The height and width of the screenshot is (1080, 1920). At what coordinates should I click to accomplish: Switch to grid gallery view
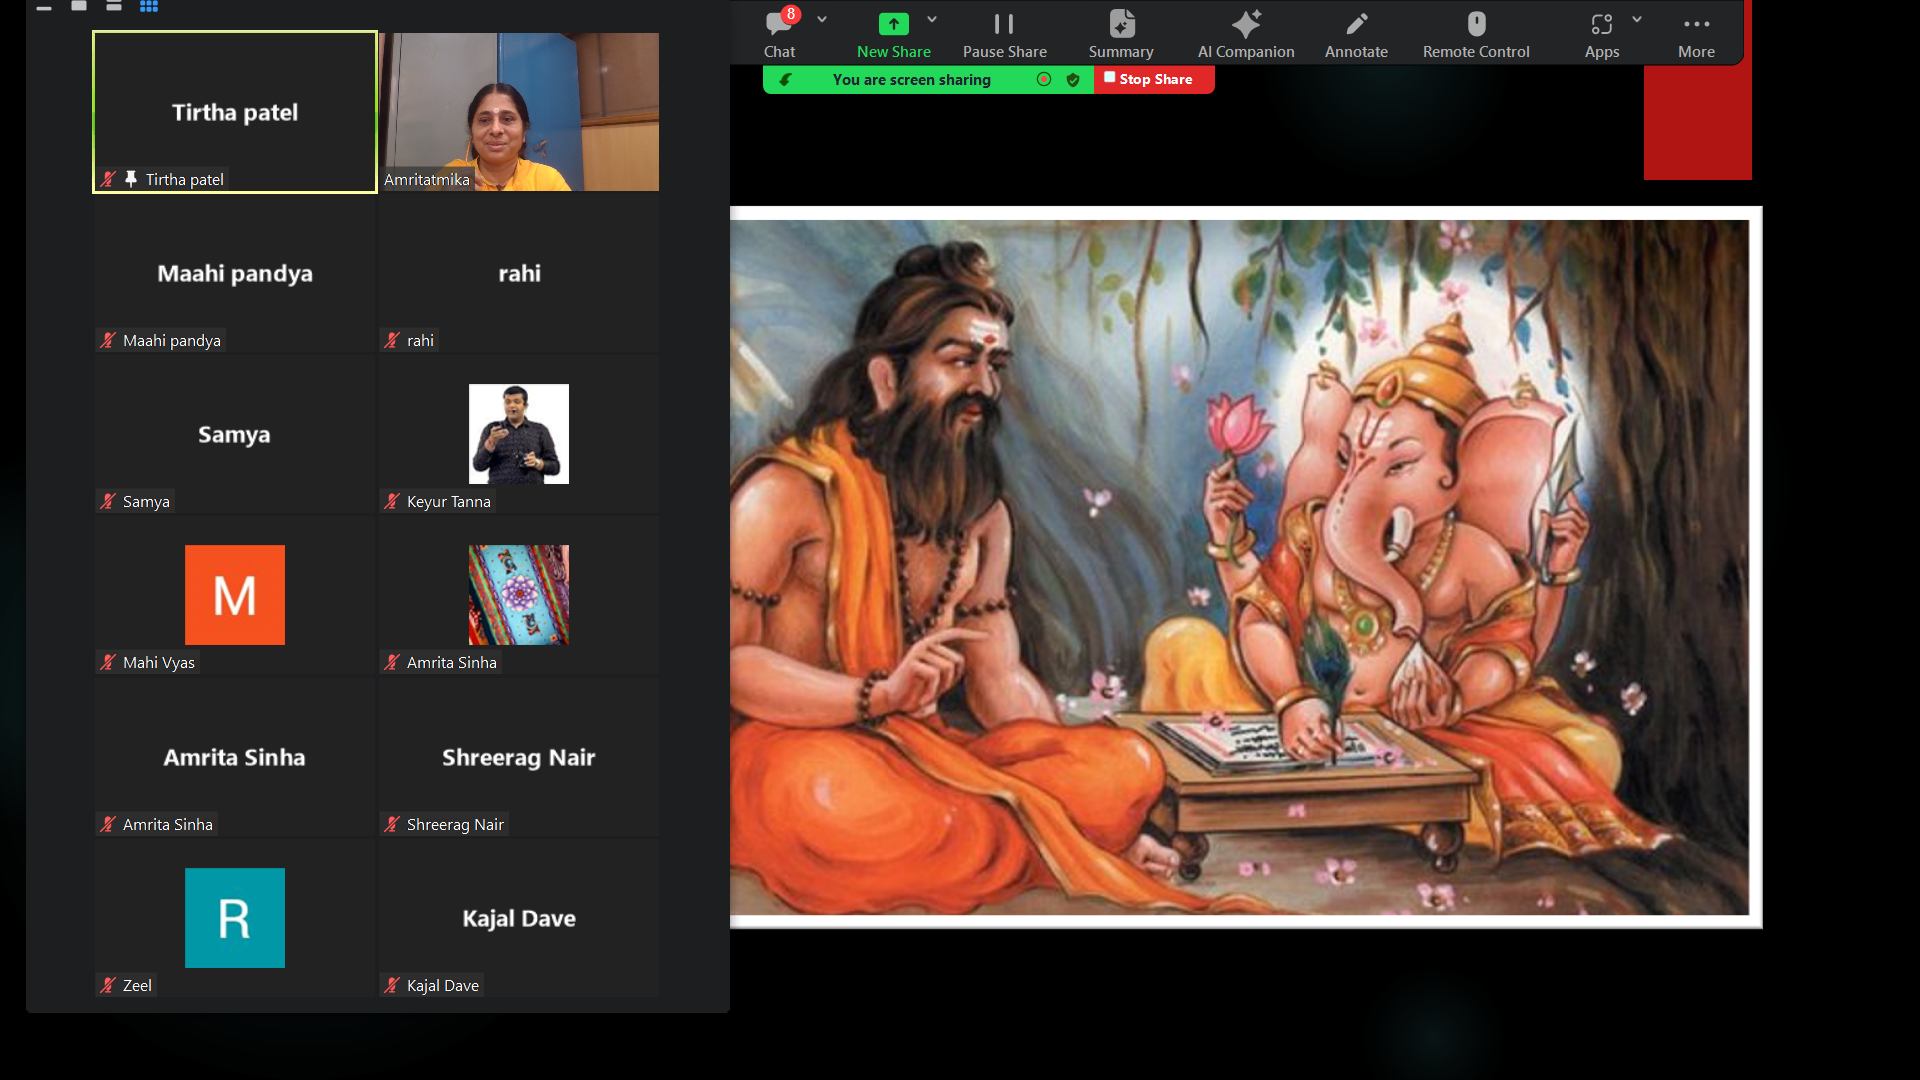click(x=149, y=6)
